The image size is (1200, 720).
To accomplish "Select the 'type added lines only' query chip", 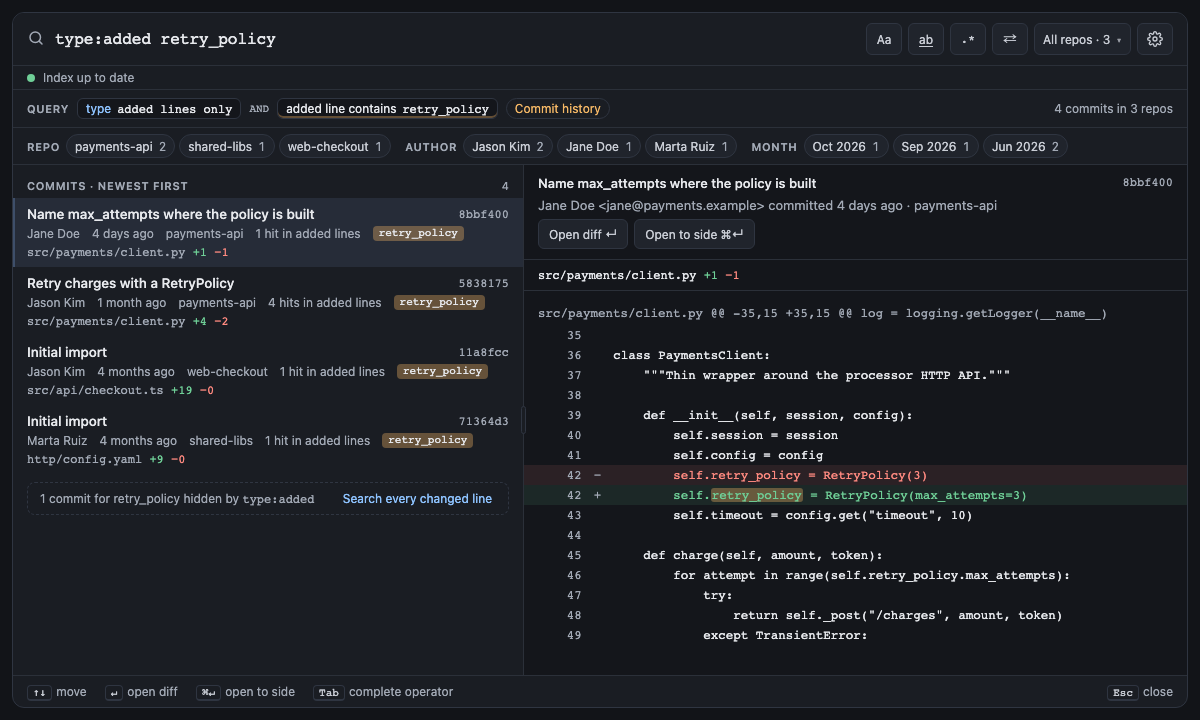I will click(x=159, y=109).
